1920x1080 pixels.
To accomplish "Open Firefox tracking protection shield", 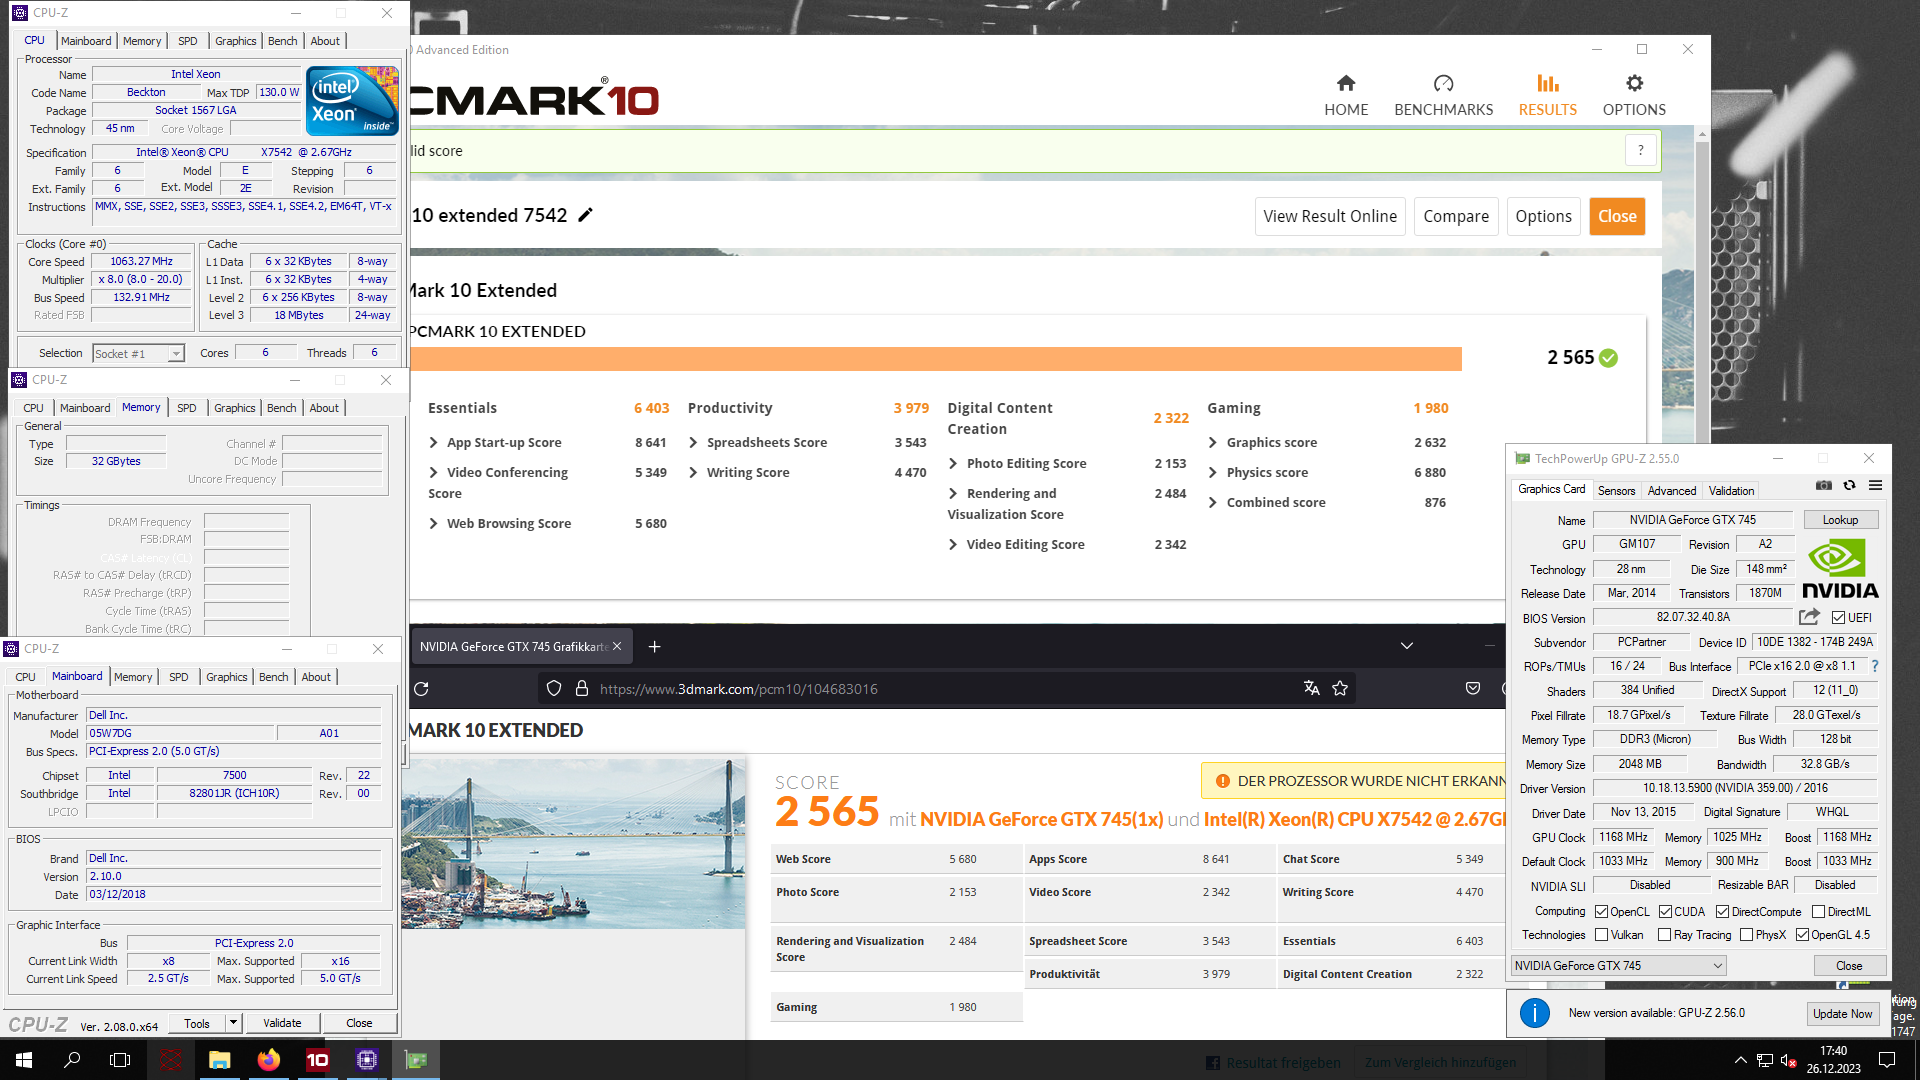I will point(554,688).
